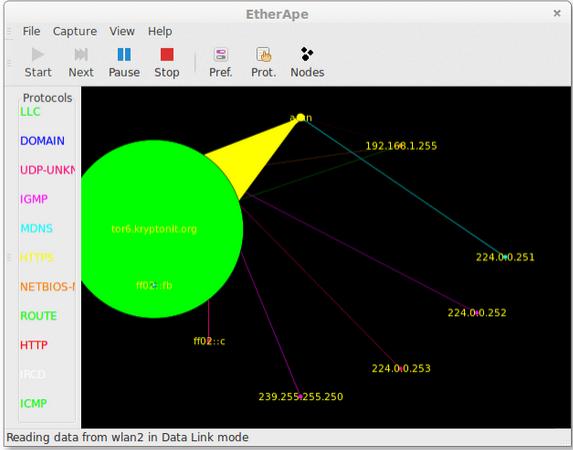Open the Capture menu
This screenshot has width=573, height=450.
(75, 32)
